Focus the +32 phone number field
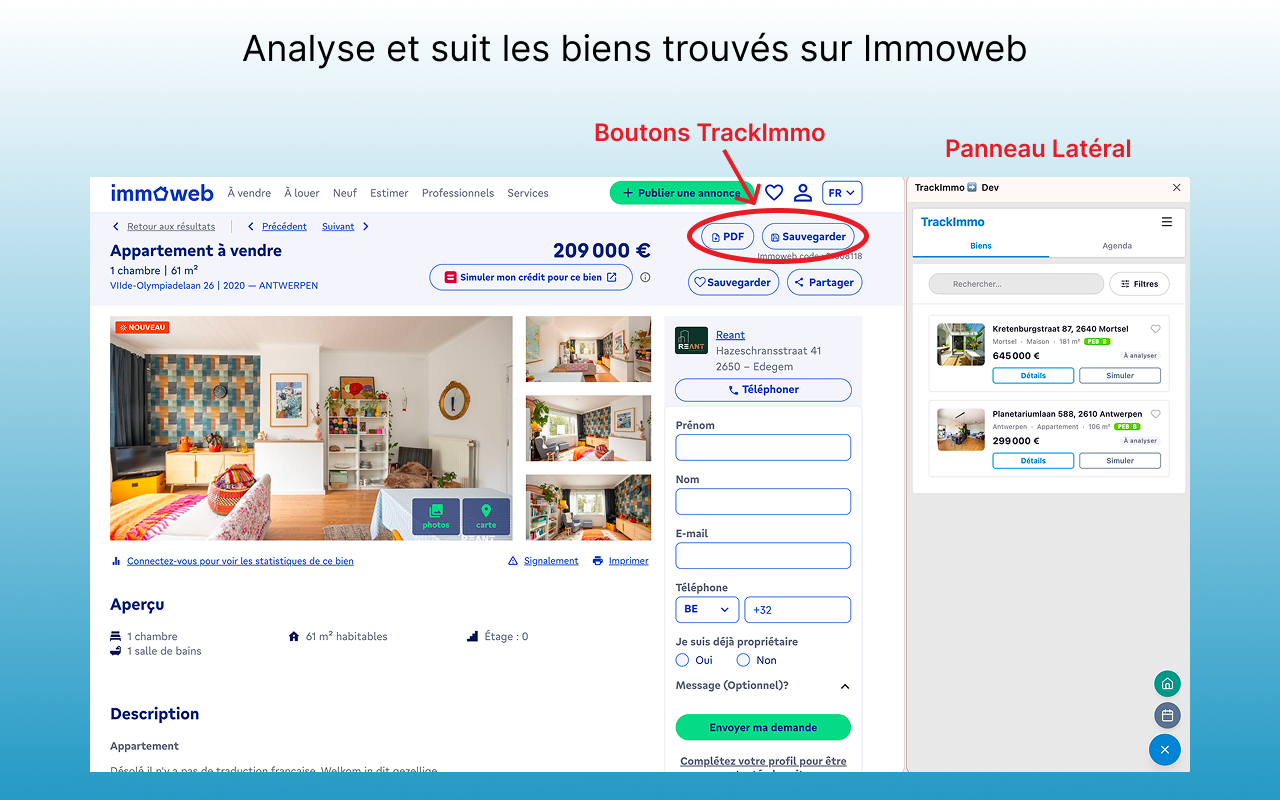This screenshot has width=1280, height=800. (798, 609)
